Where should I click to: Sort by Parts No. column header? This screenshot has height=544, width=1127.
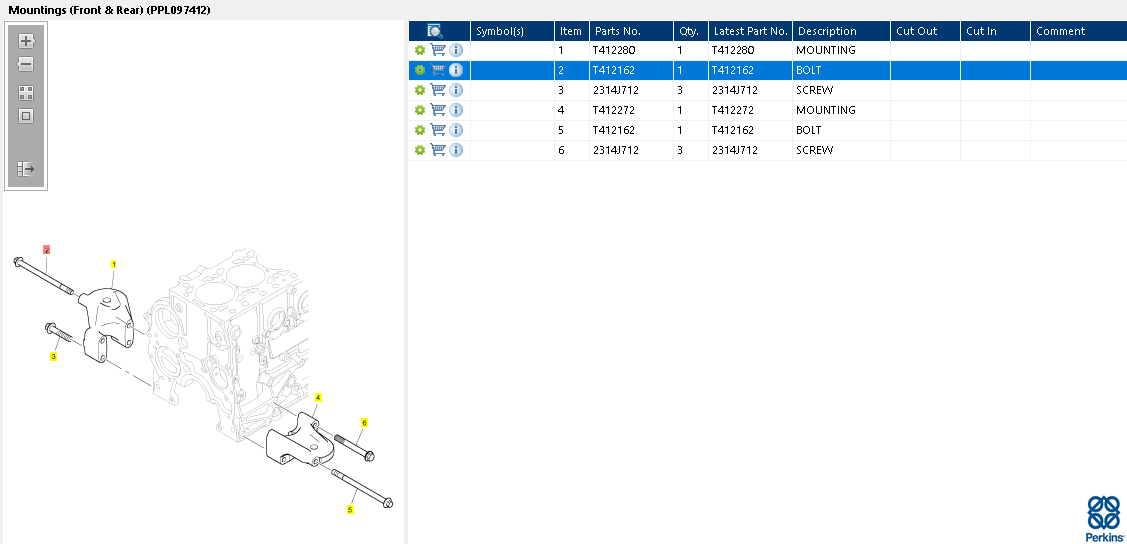[618, 31]
